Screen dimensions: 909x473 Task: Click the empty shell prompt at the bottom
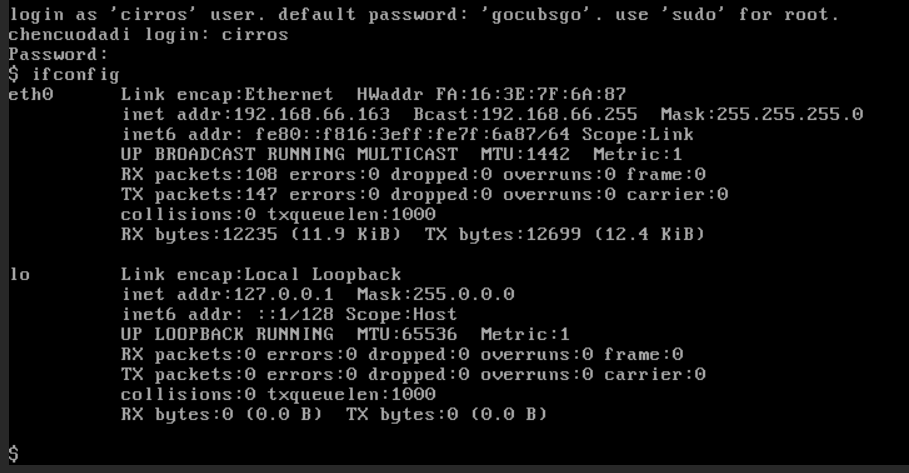[x=13, y=454]
